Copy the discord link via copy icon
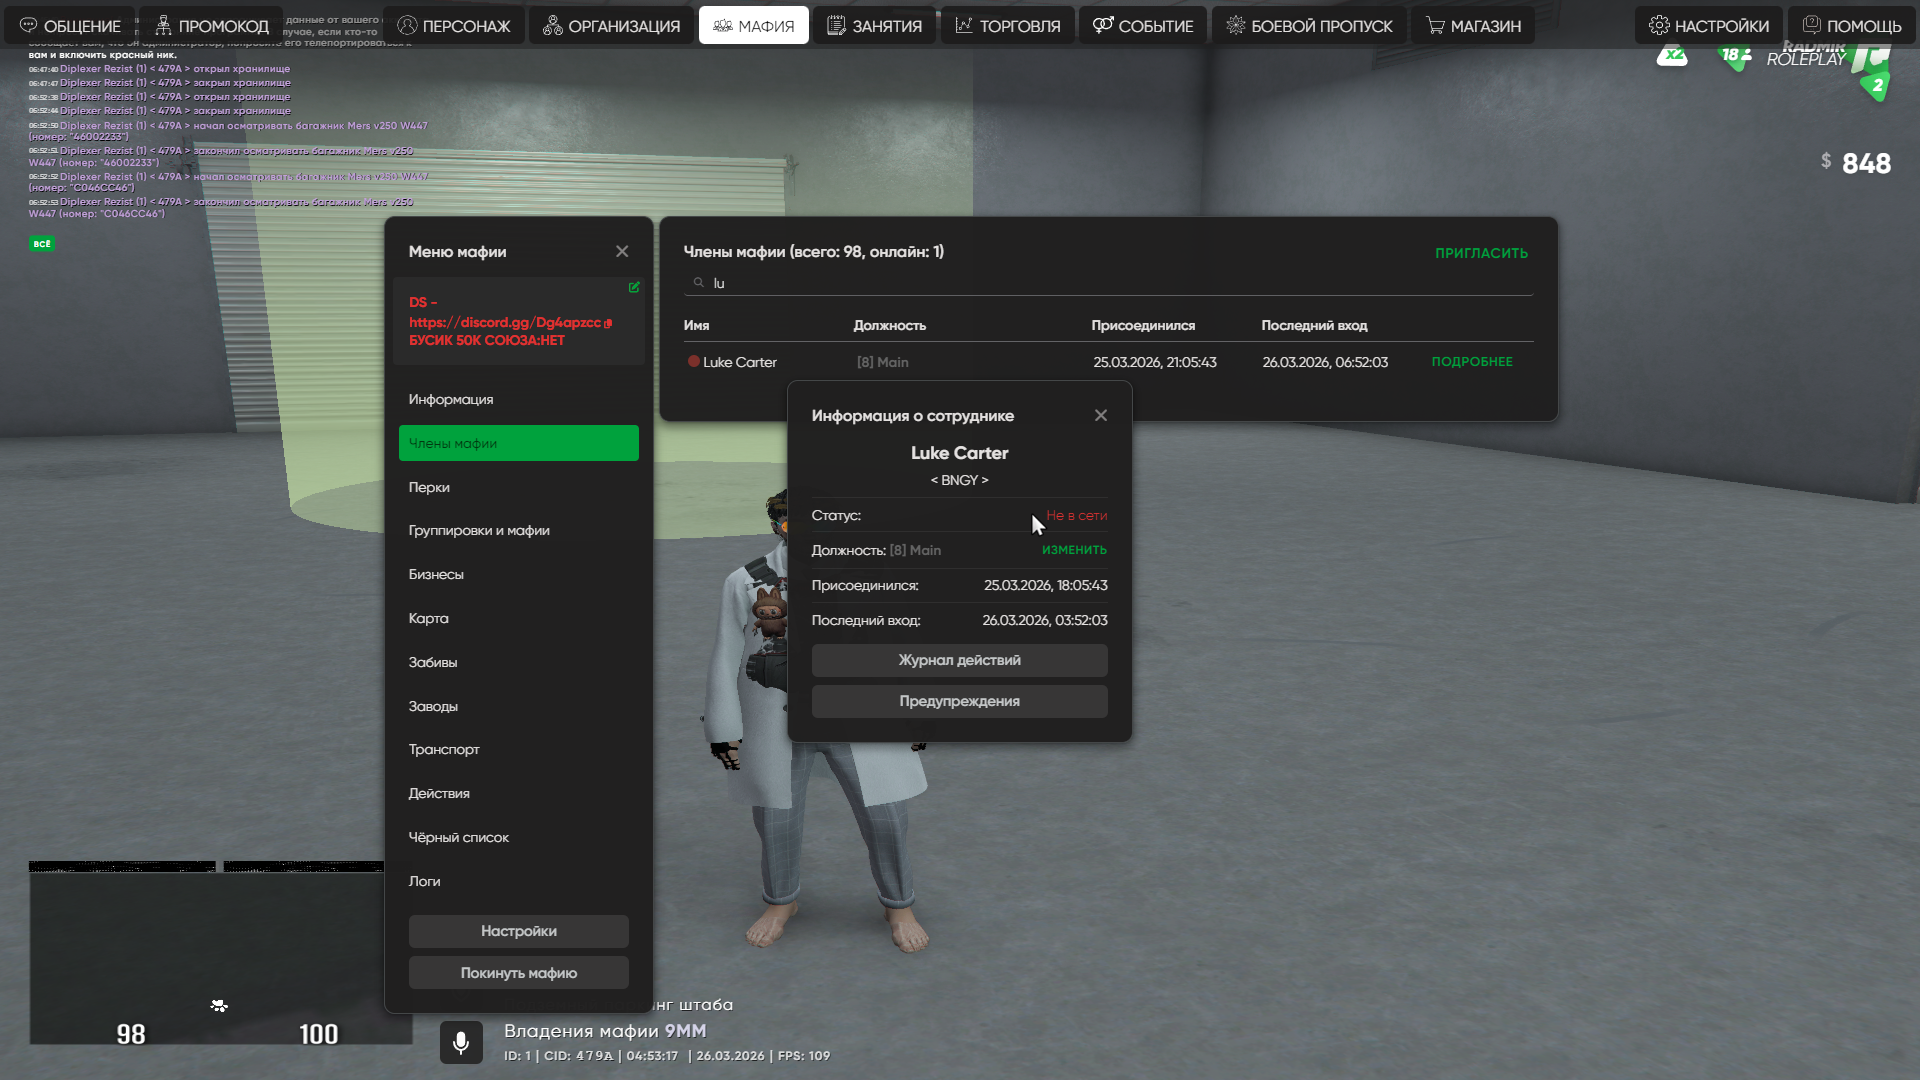 coord(608,323)
